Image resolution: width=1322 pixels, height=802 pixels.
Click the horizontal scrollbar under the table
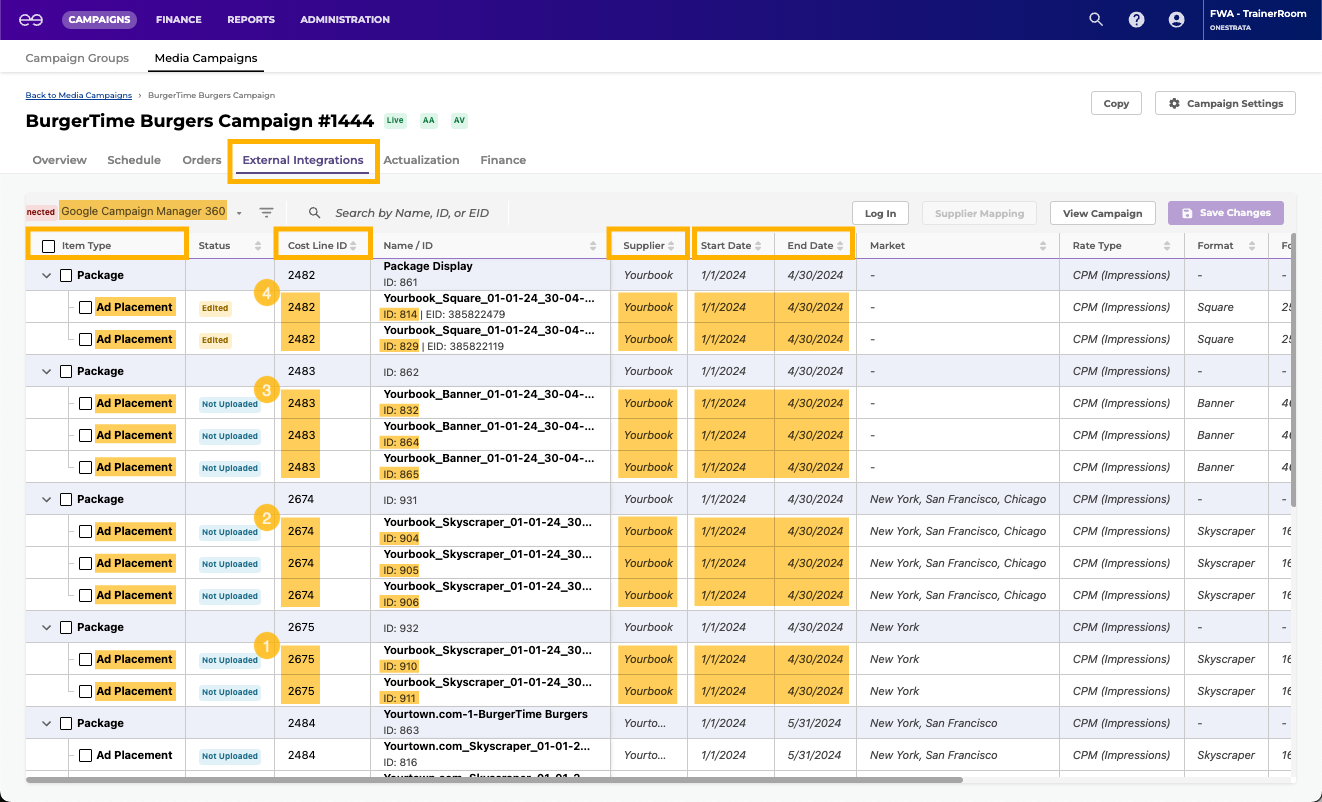point(494,779)
